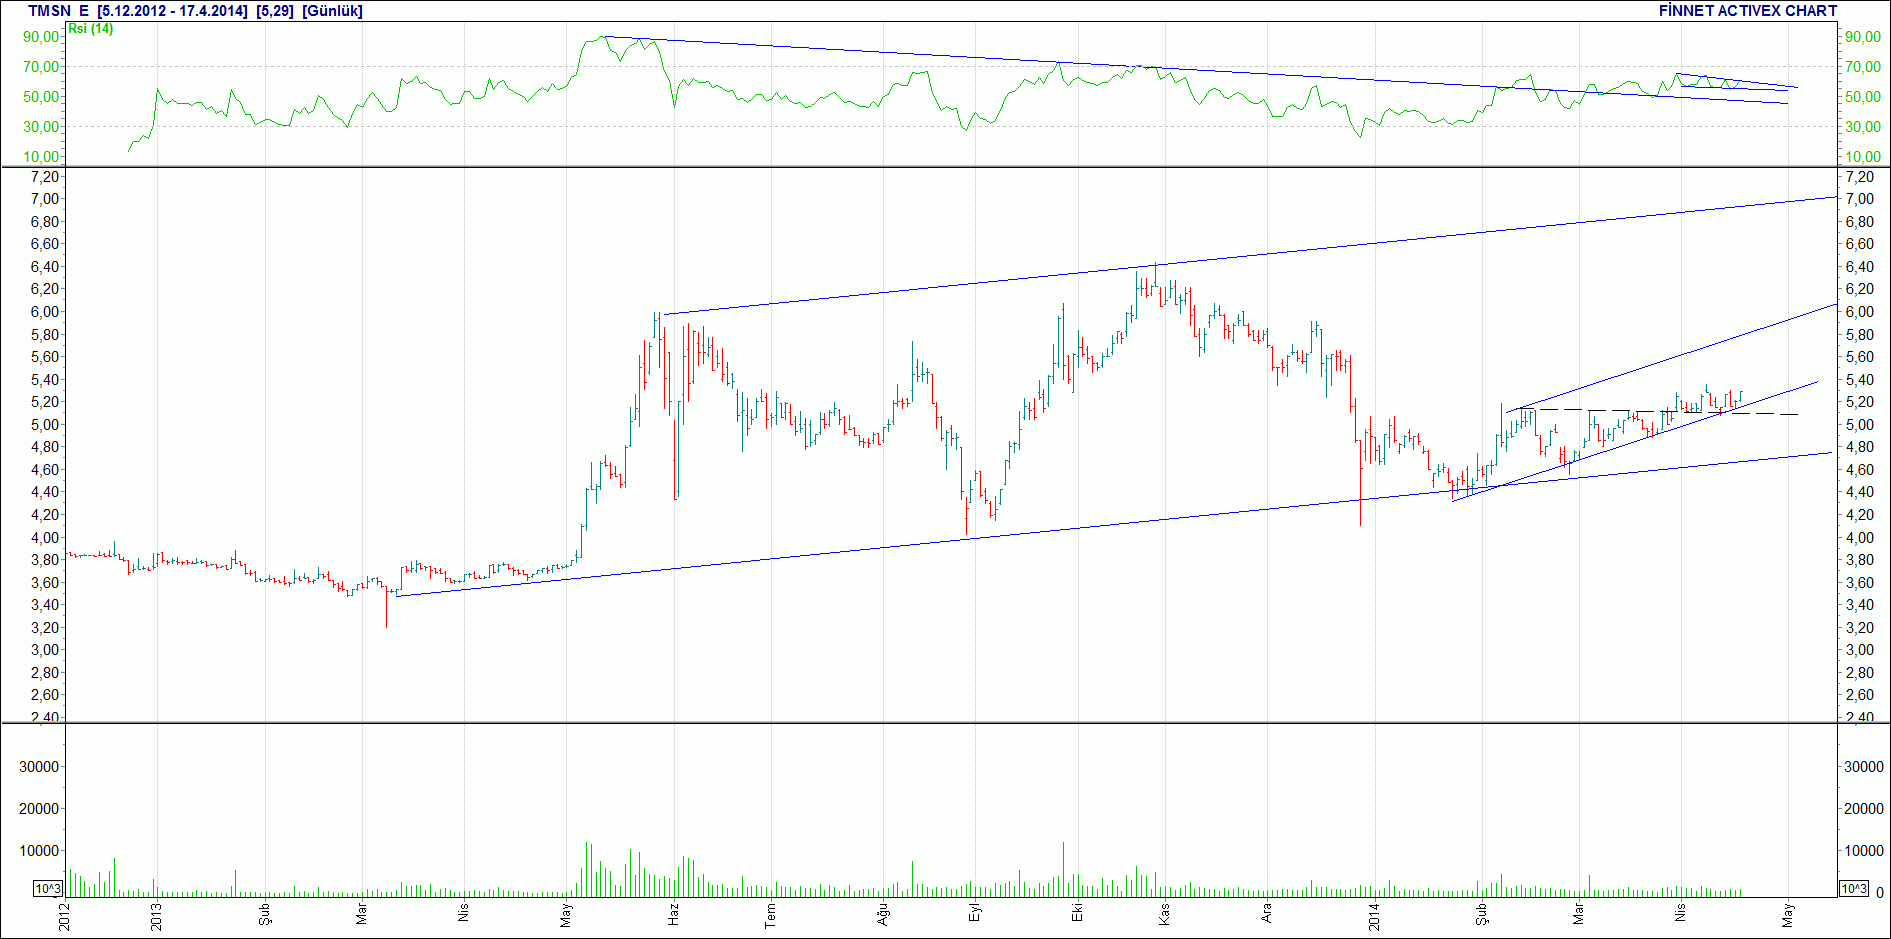
Task: Click the Eyl month marker on the time axis
Action: coord(975,913)
